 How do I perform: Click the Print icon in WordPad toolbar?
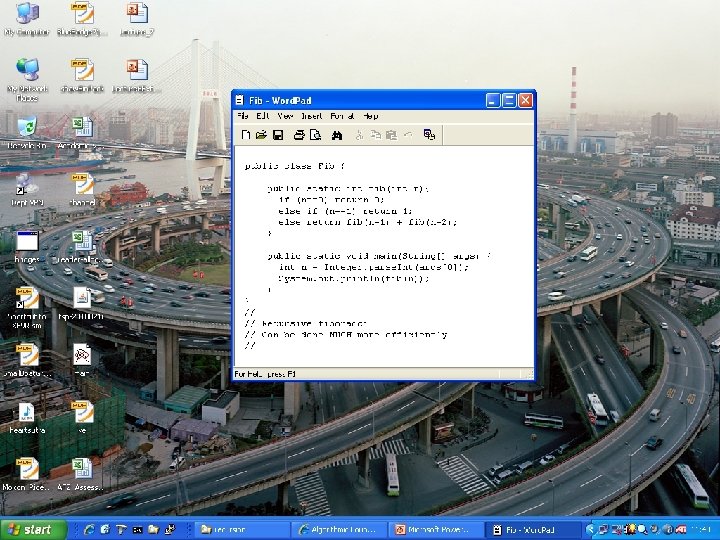pyautogui.click(x=299, y=135)
